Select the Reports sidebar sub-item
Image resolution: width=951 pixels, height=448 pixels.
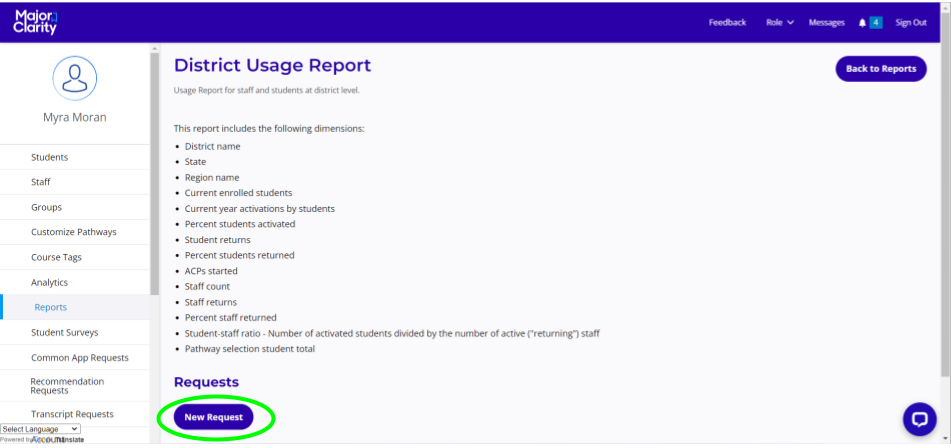(50, 307)
